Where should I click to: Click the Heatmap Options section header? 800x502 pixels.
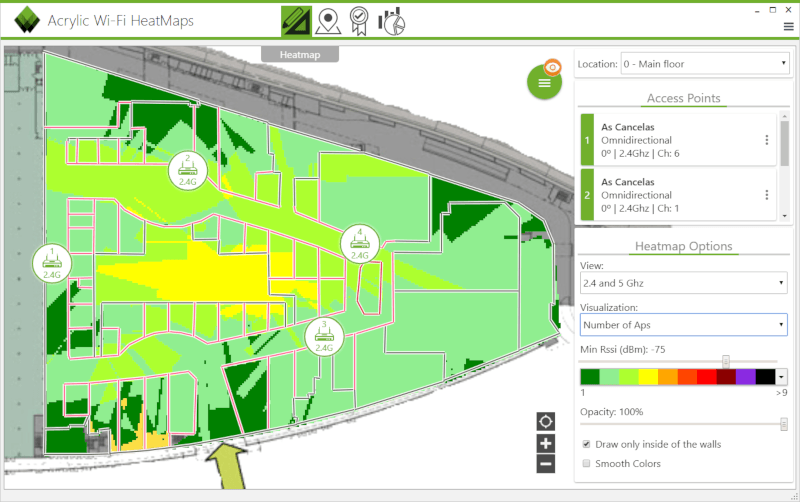click(x=684, y=246)
